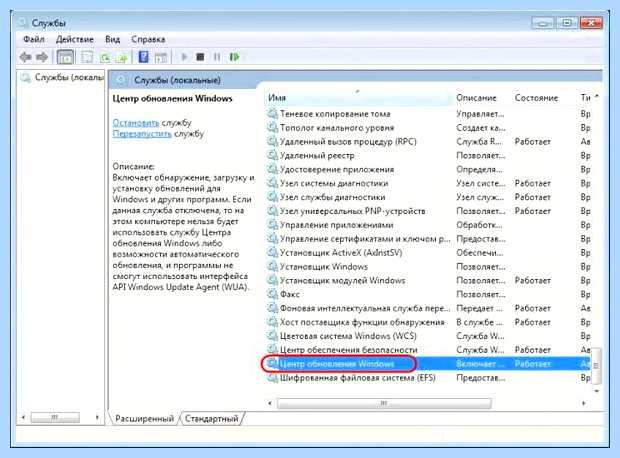Viewport: 620px width, 458px height.
Task: Click gear icon of Теневое копирование тома
Action: [272, 114]
